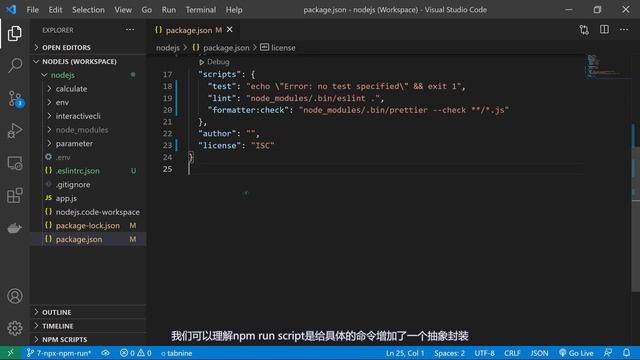Expand the NPM Scripts panel

88,340
